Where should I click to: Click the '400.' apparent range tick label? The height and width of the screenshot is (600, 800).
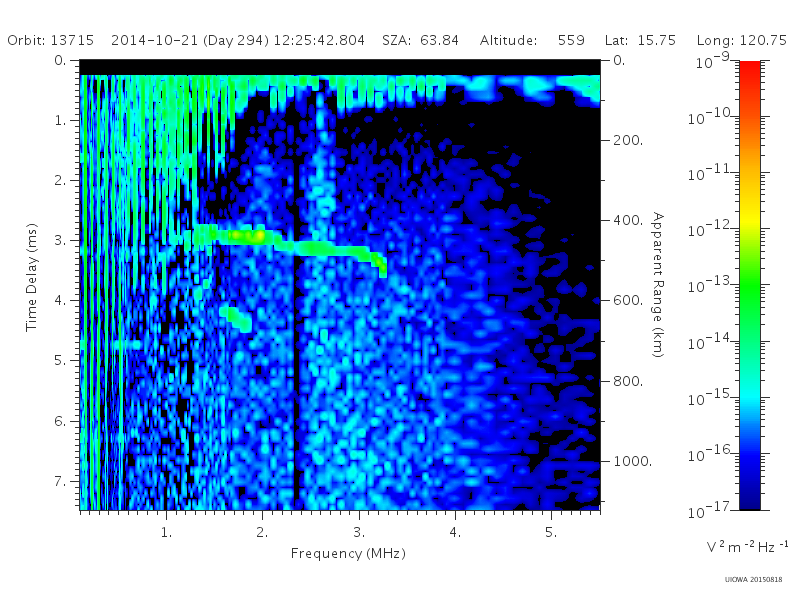tap(628, 220)
